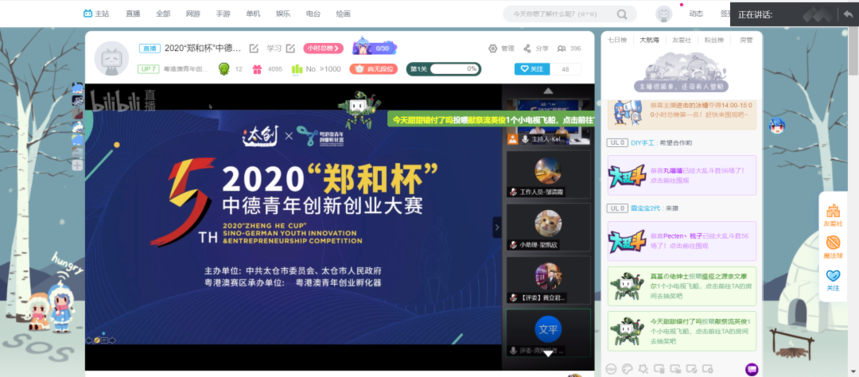Click the 小时总榜 pink button
This screenshot has height=377, width=859.
[x=323, y=48]
